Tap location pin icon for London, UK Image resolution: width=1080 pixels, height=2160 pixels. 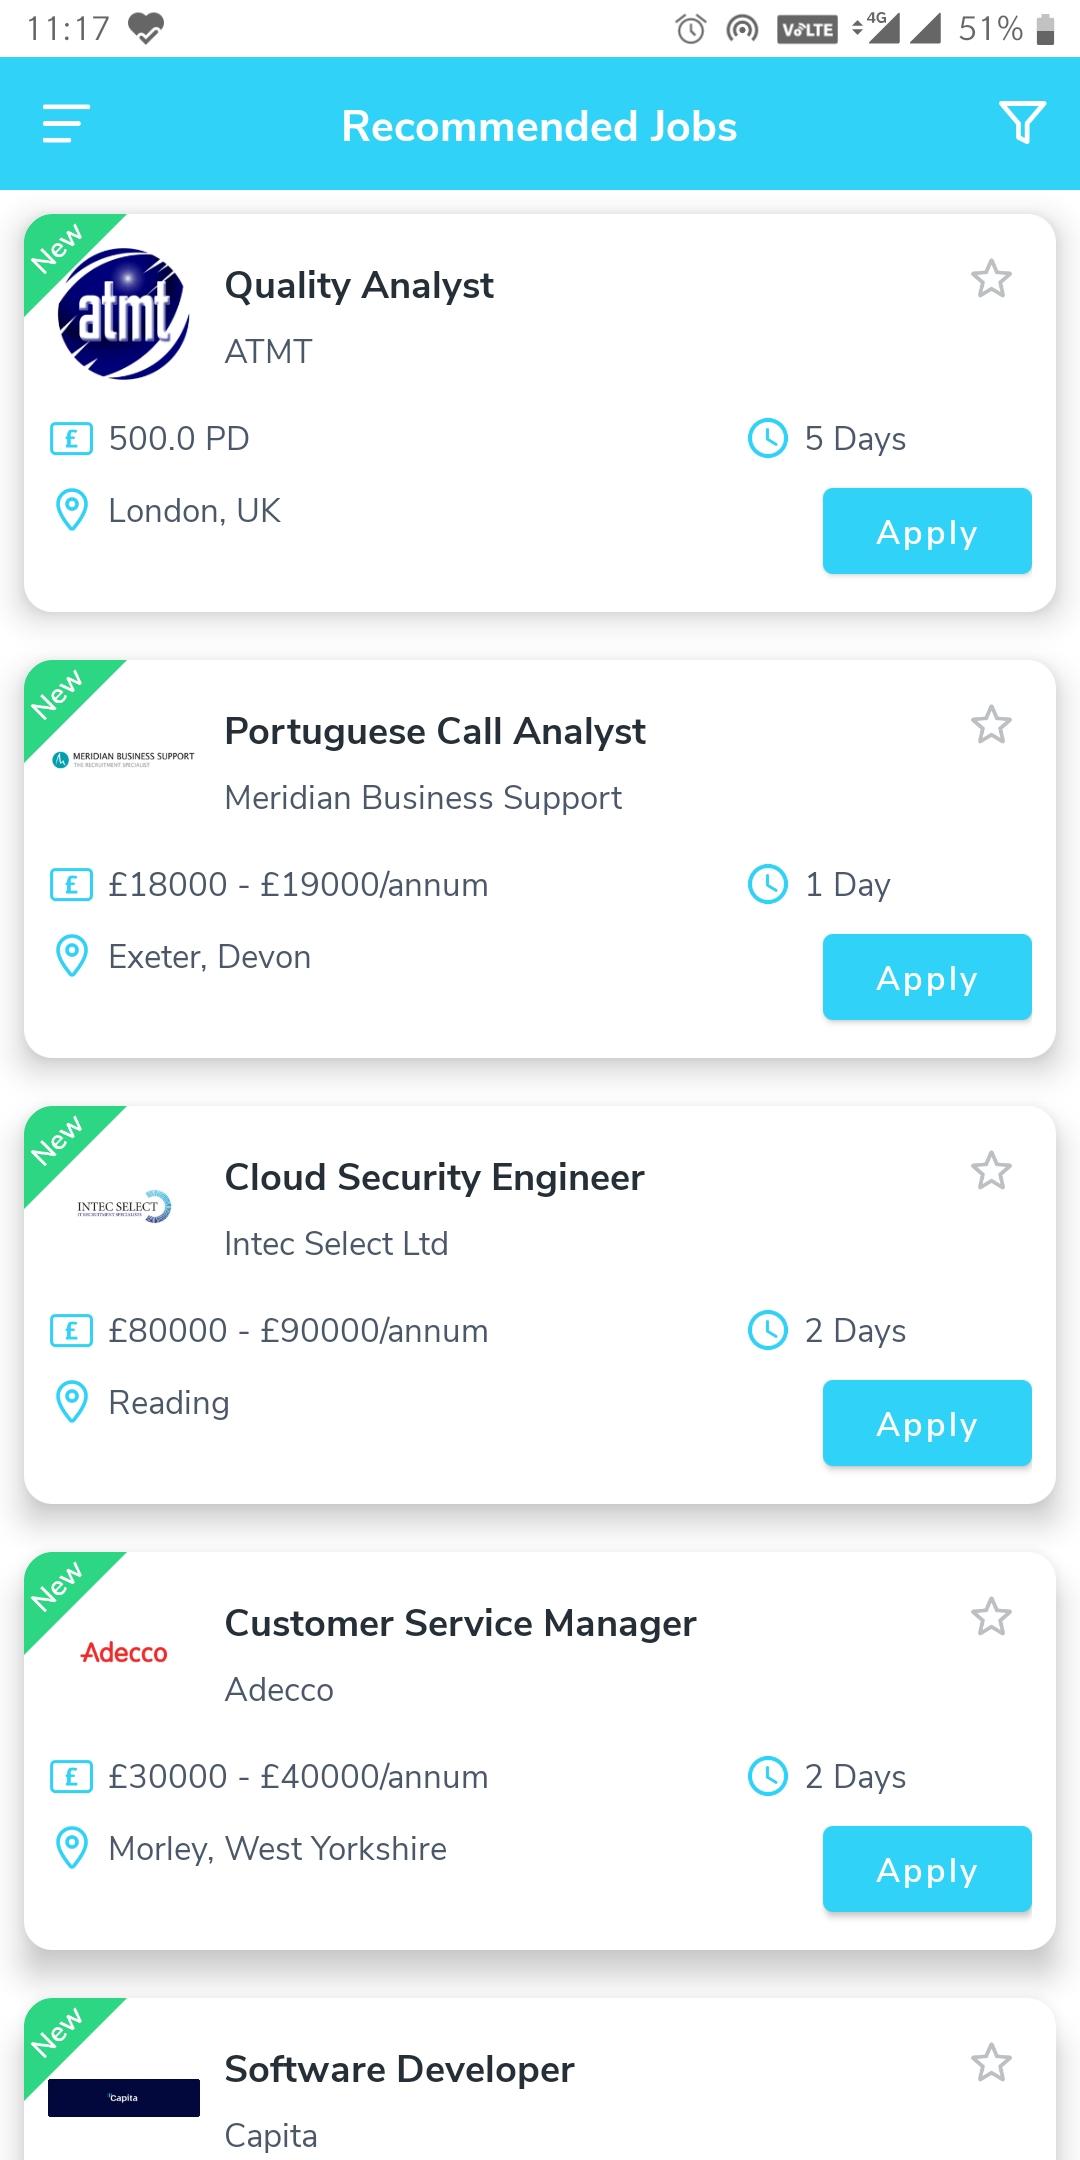click(71, 510)
